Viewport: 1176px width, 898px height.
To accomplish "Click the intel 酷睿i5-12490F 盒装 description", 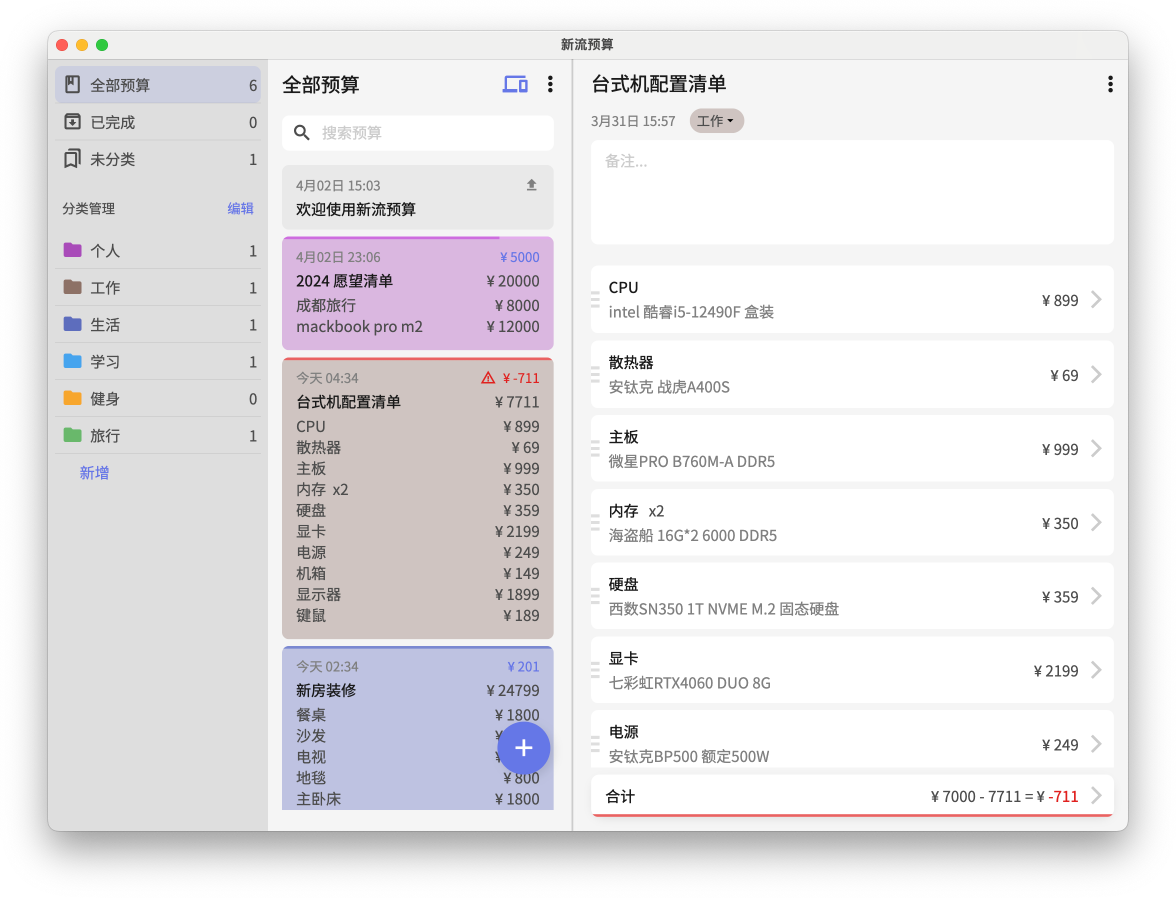I will click(691, 311).
